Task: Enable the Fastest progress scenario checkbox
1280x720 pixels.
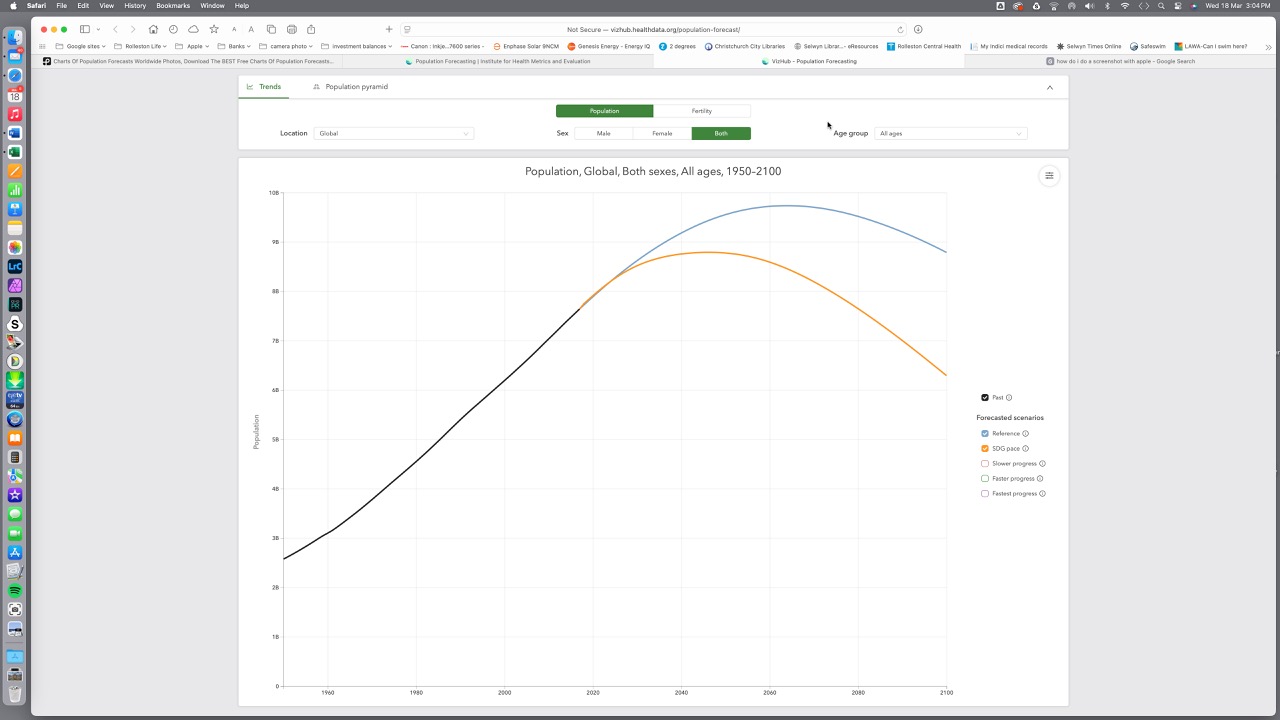Action: pos(985,494)
